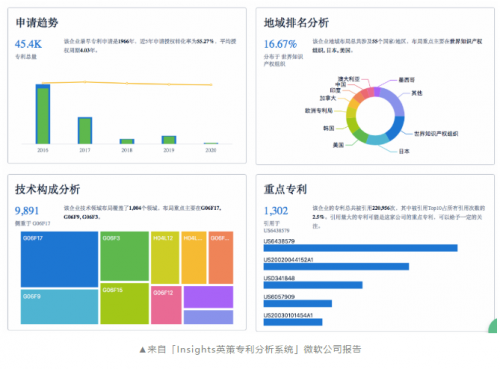Select the 其他 donut label
Image resolution: width=500 pixels, height=369 pixels.
click(417, 93)
